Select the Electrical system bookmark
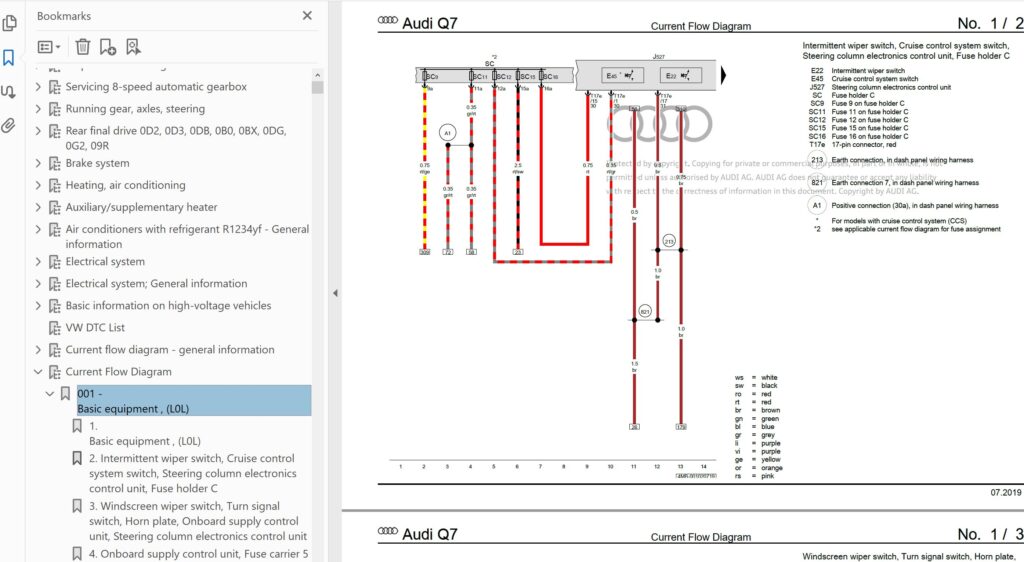Image resolution: width=1024 pixels, height=562 pixels. click(x=105, y=261)
